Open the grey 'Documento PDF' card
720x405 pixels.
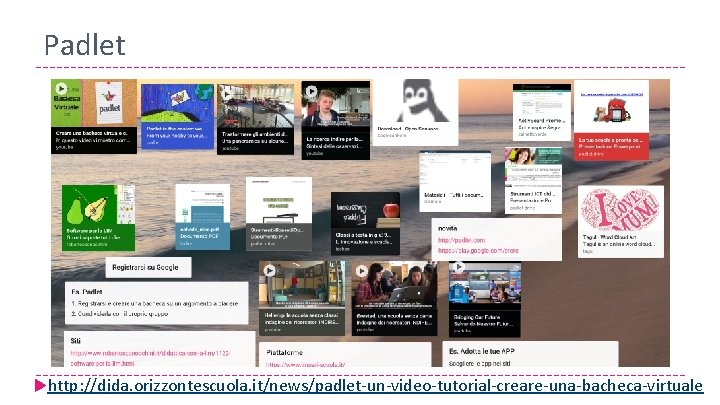[279, 214]
